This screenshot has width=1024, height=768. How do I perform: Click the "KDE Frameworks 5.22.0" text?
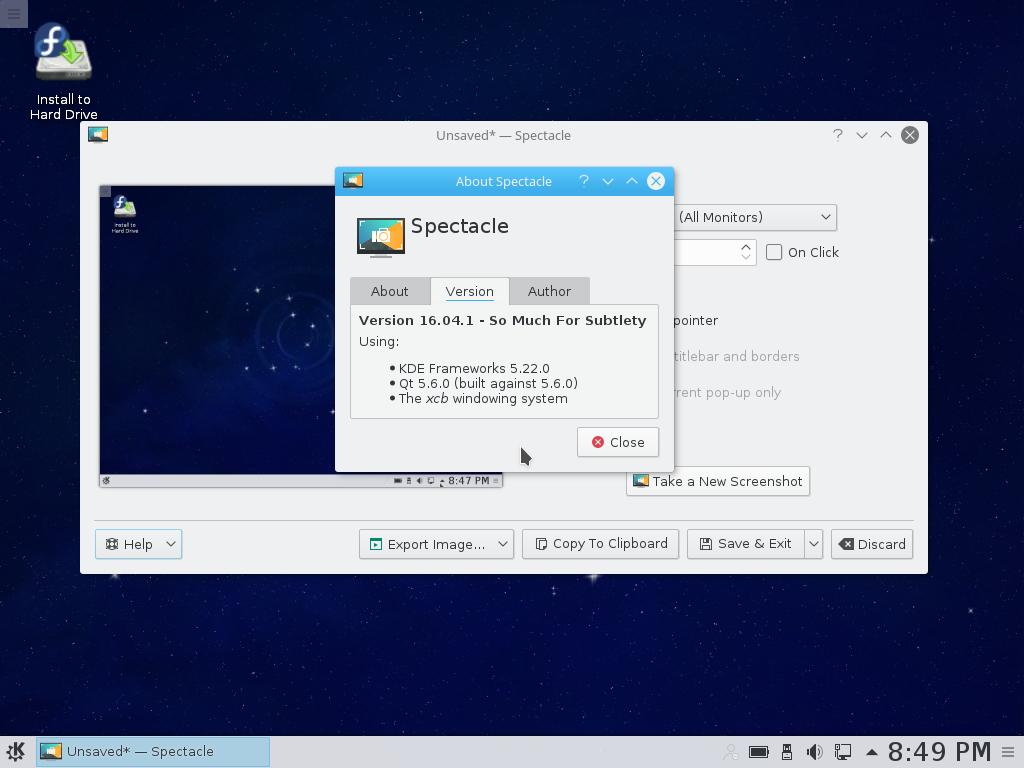[x=474, y=368]
